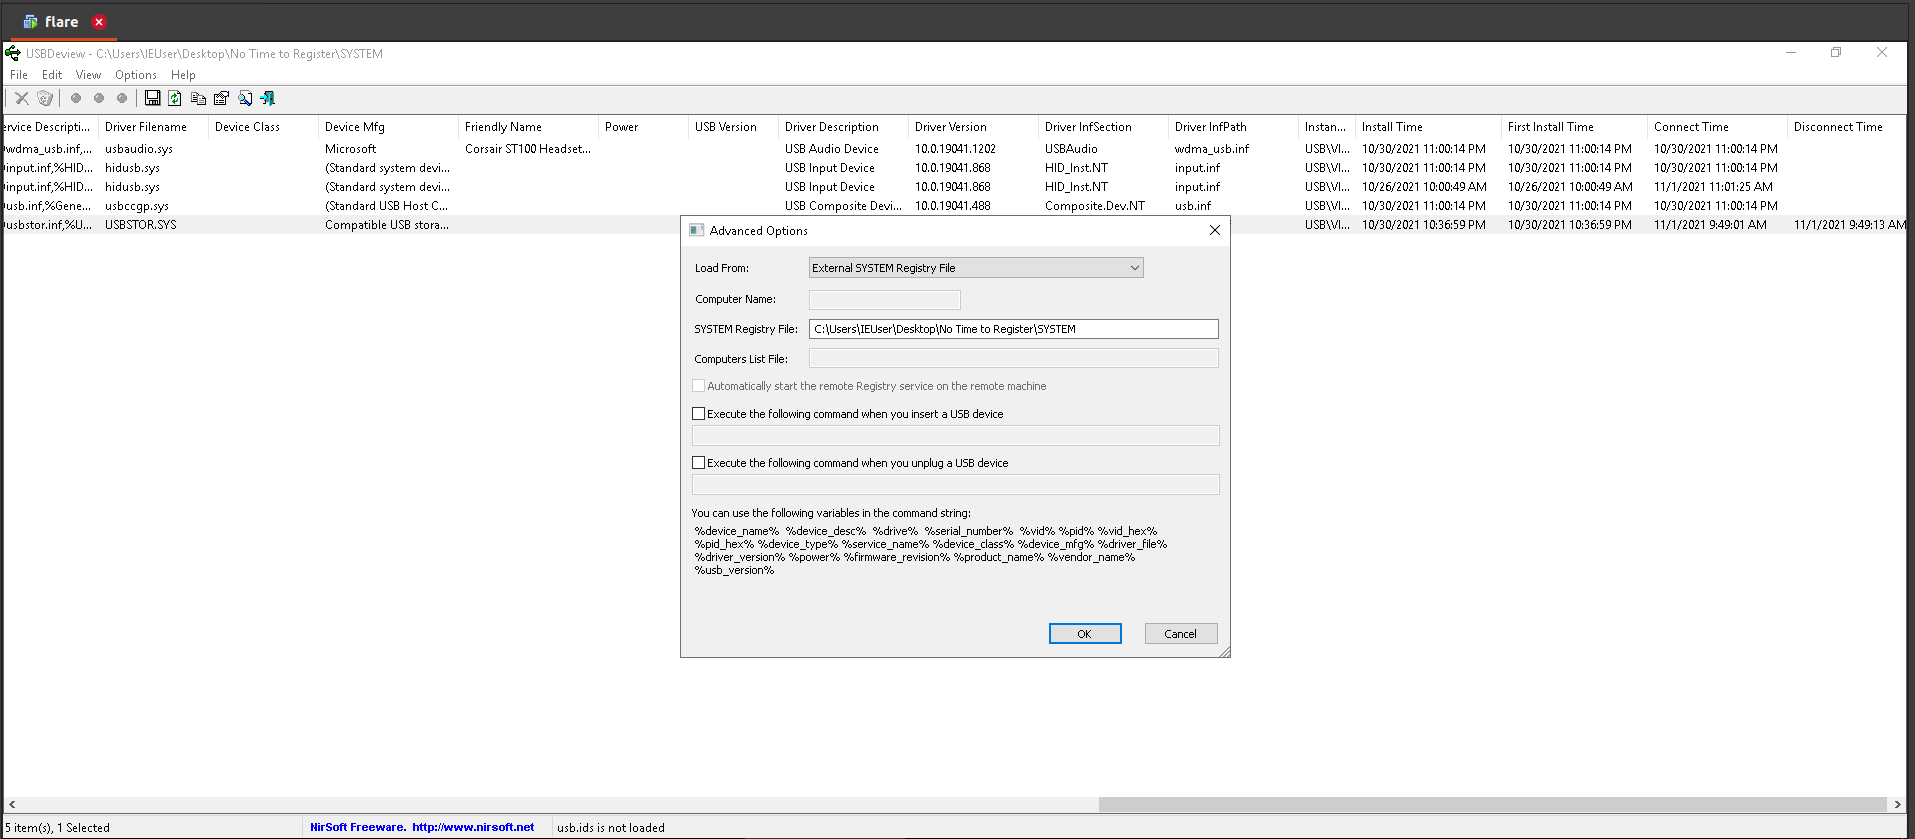Click the Find magnifier toolbar icon
The image size is (1915, 839).
coord(245,98)
